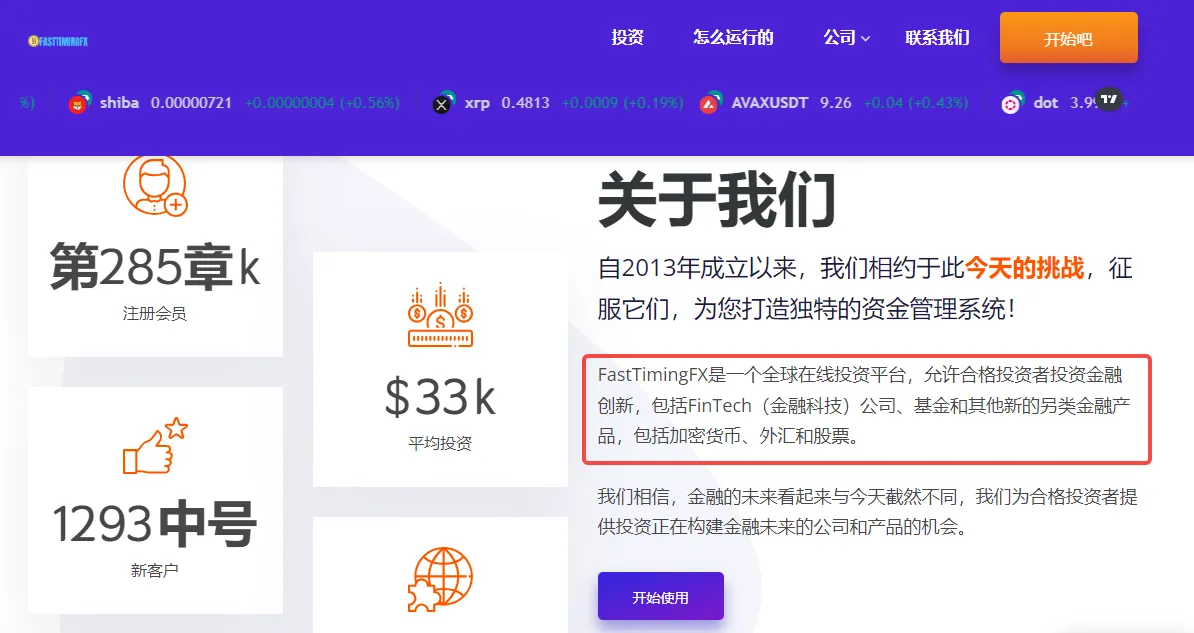The width and height of the screenshot is (1194, 633).
Task: Click shiba change +0.00000004 (+0.56%)
Action: tap(322, 103)
